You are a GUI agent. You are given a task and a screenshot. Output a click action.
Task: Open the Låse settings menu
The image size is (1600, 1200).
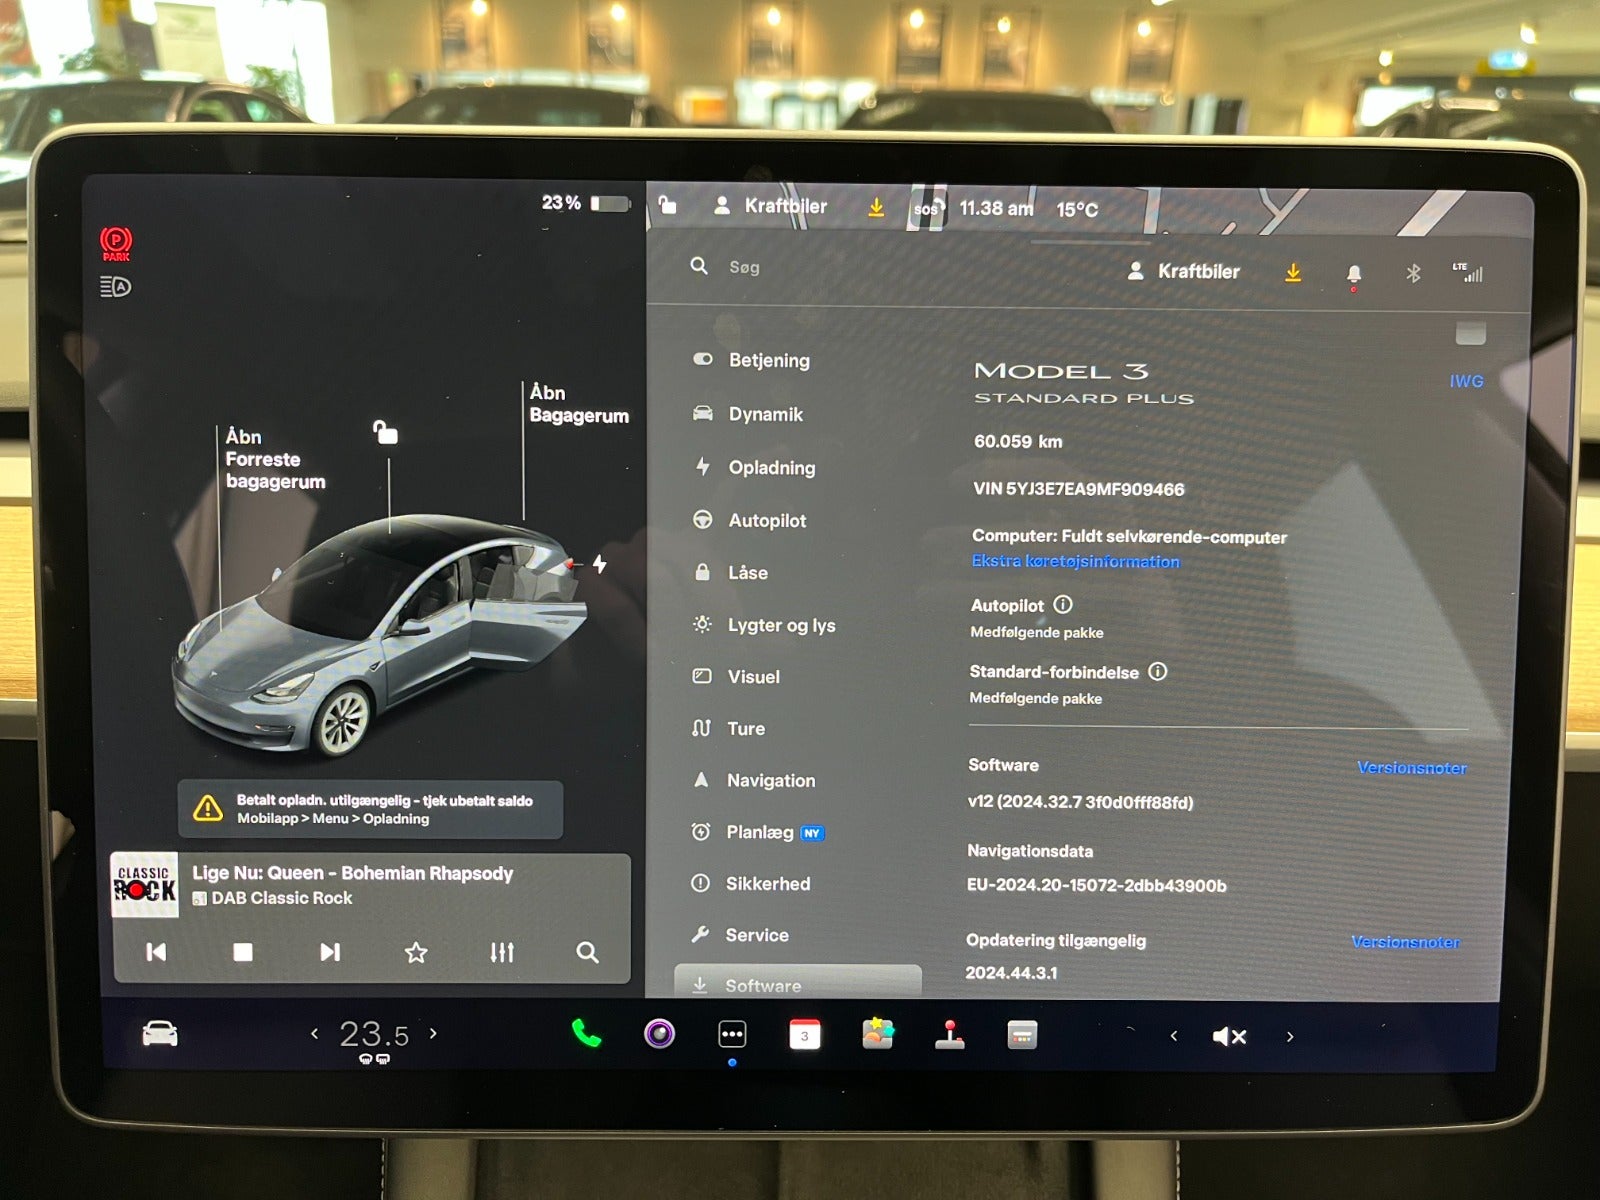pos(731,572)
